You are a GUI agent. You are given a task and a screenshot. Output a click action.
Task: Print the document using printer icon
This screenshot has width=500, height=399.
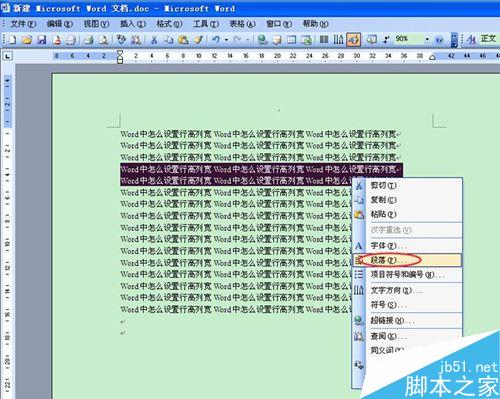coord(89,40)
